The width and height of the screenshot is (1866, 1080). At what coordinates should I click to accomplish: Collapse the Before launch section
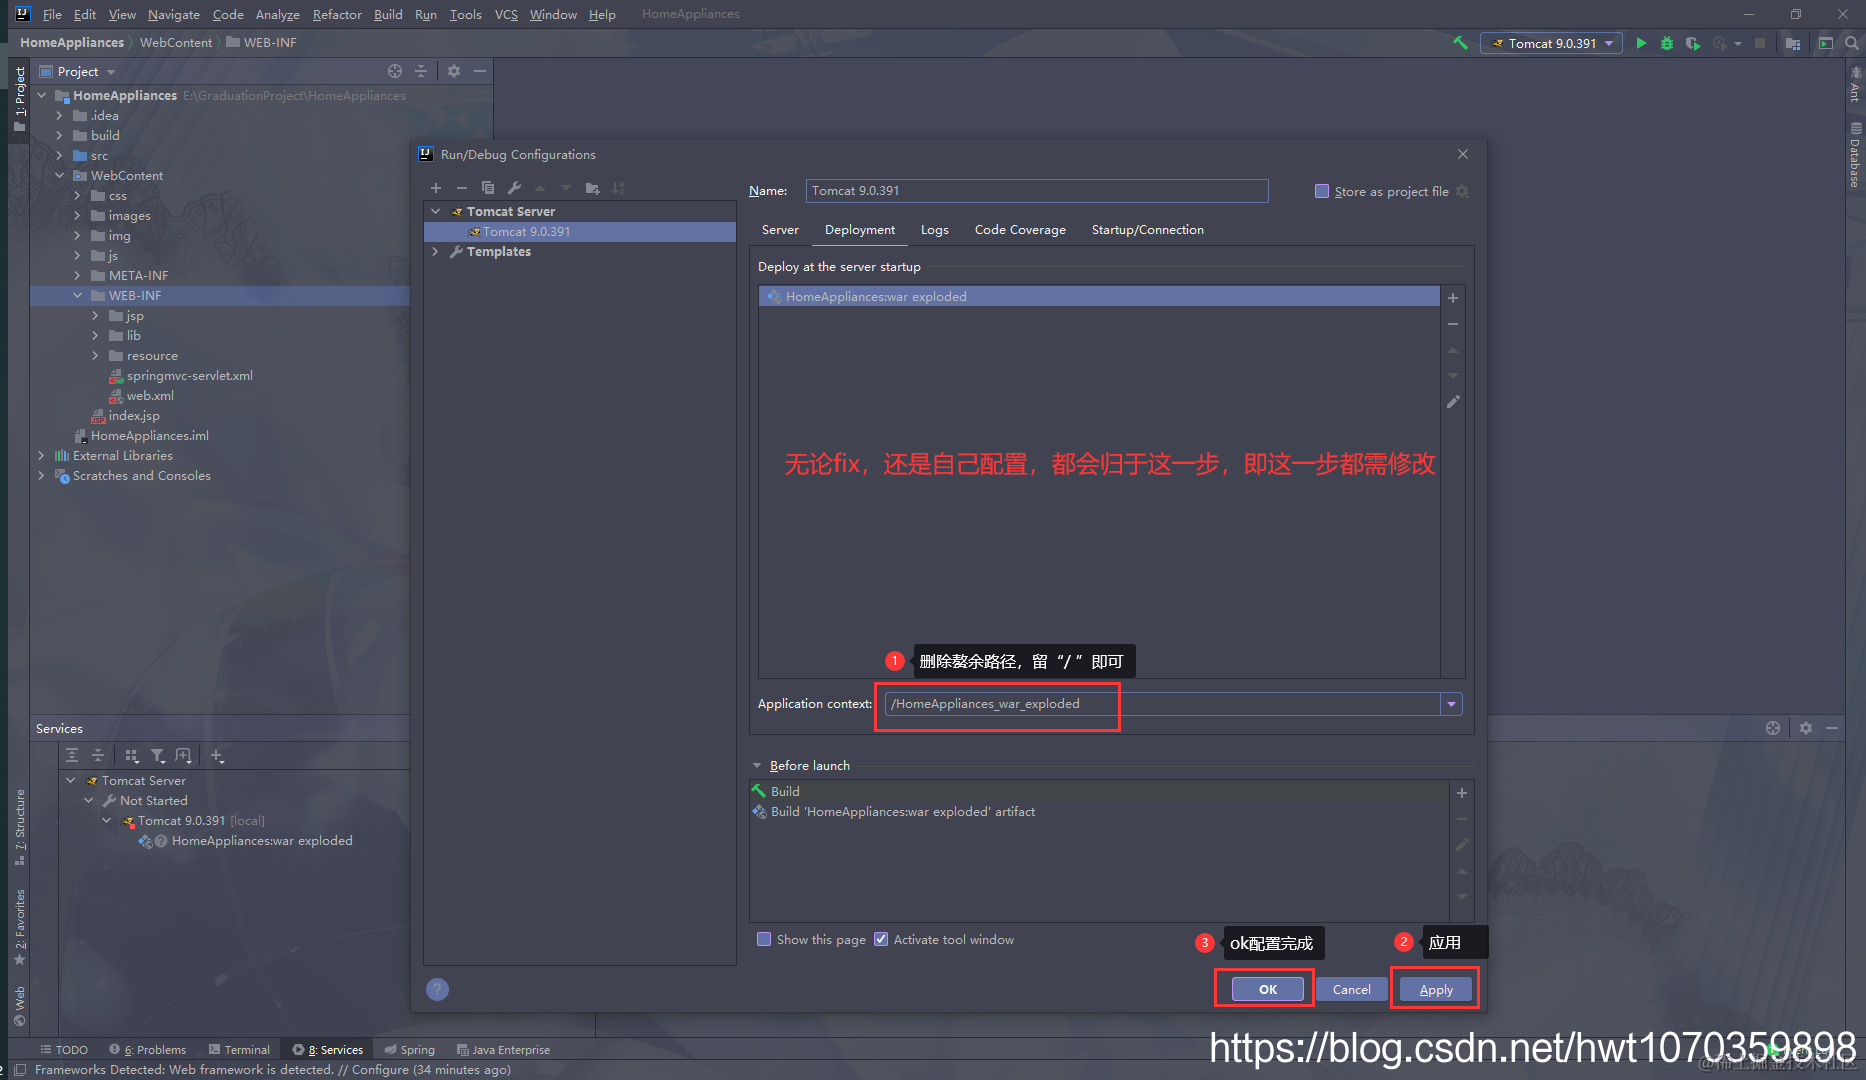coord(757,765)
